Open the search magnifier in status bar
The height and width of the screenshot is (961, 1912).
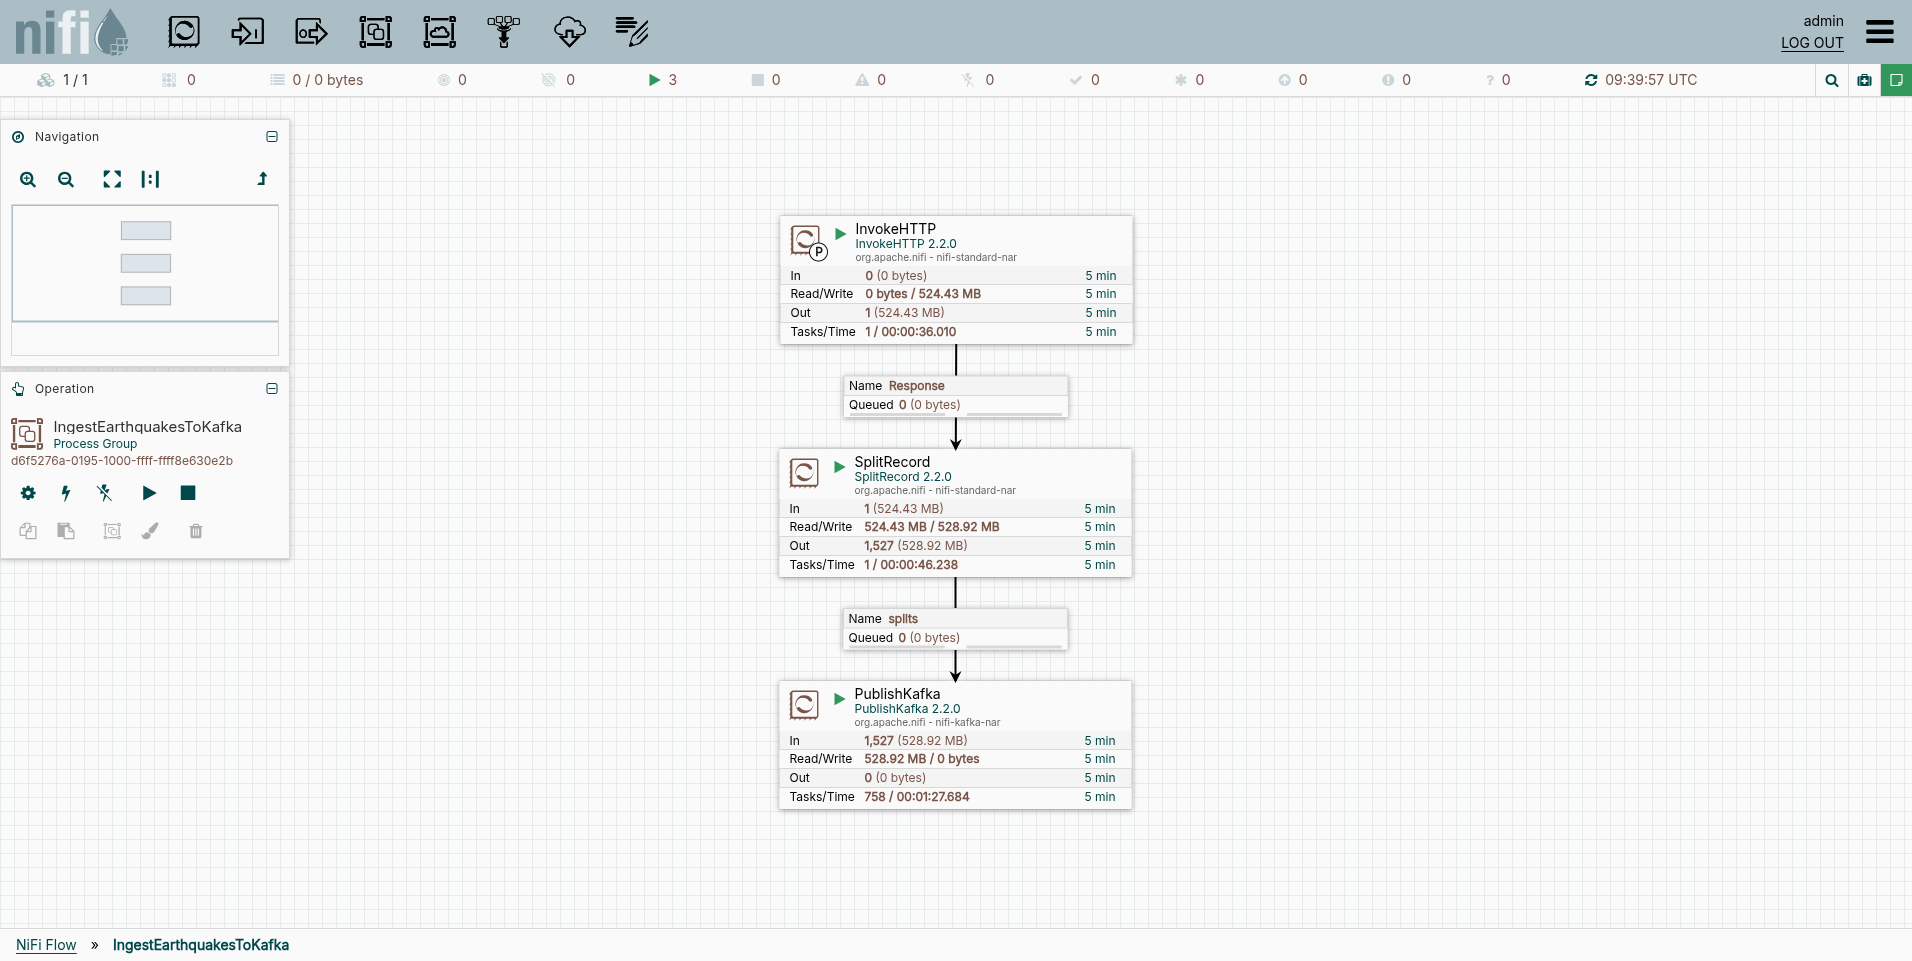[x=1831, y=80]
